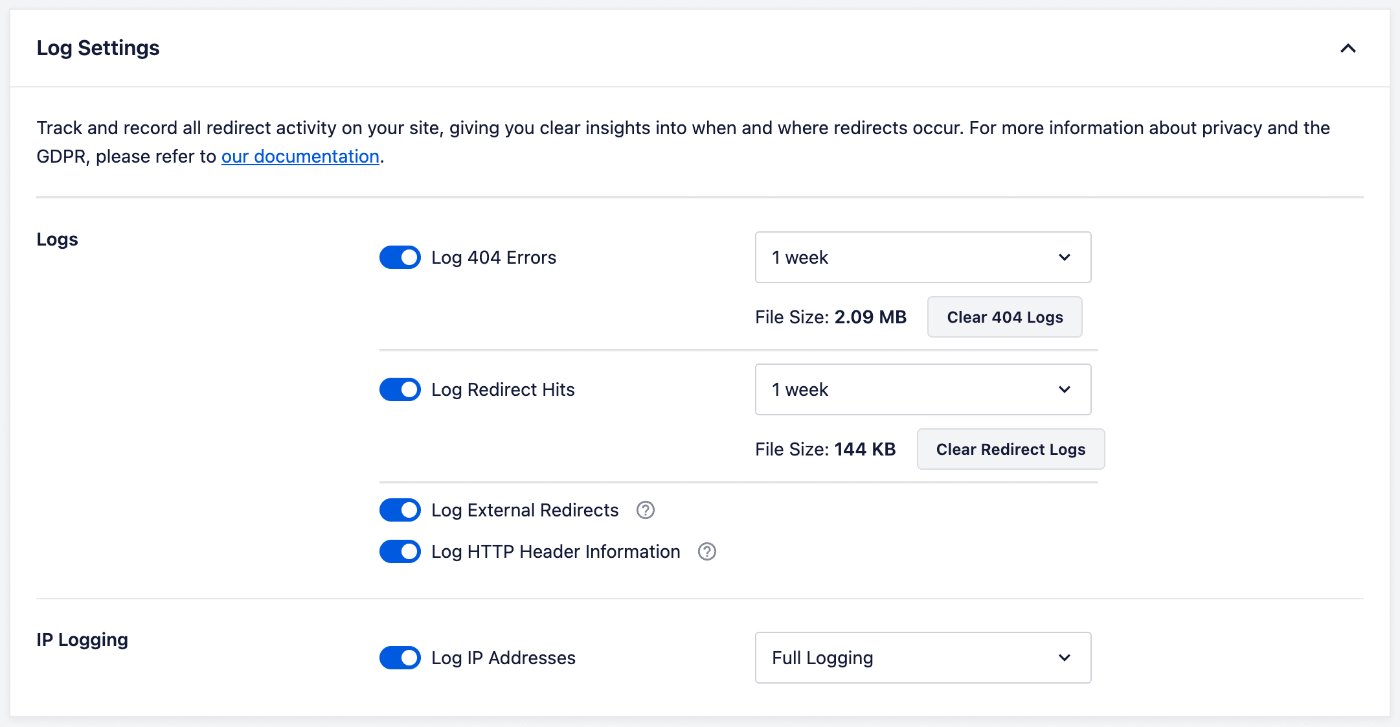The height and width of the screenshot is (727, 1400).
Task: Open the 404 log retention period dropdown
Action: (922, 257)
